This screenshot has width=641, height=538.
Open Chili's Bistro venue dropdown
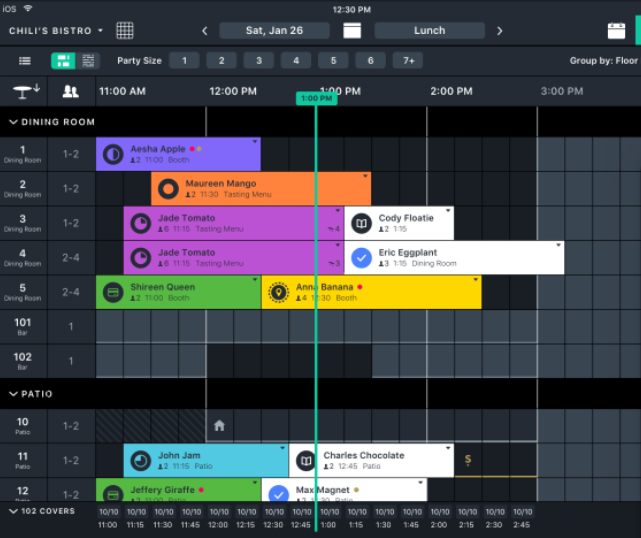pos(56,31)
